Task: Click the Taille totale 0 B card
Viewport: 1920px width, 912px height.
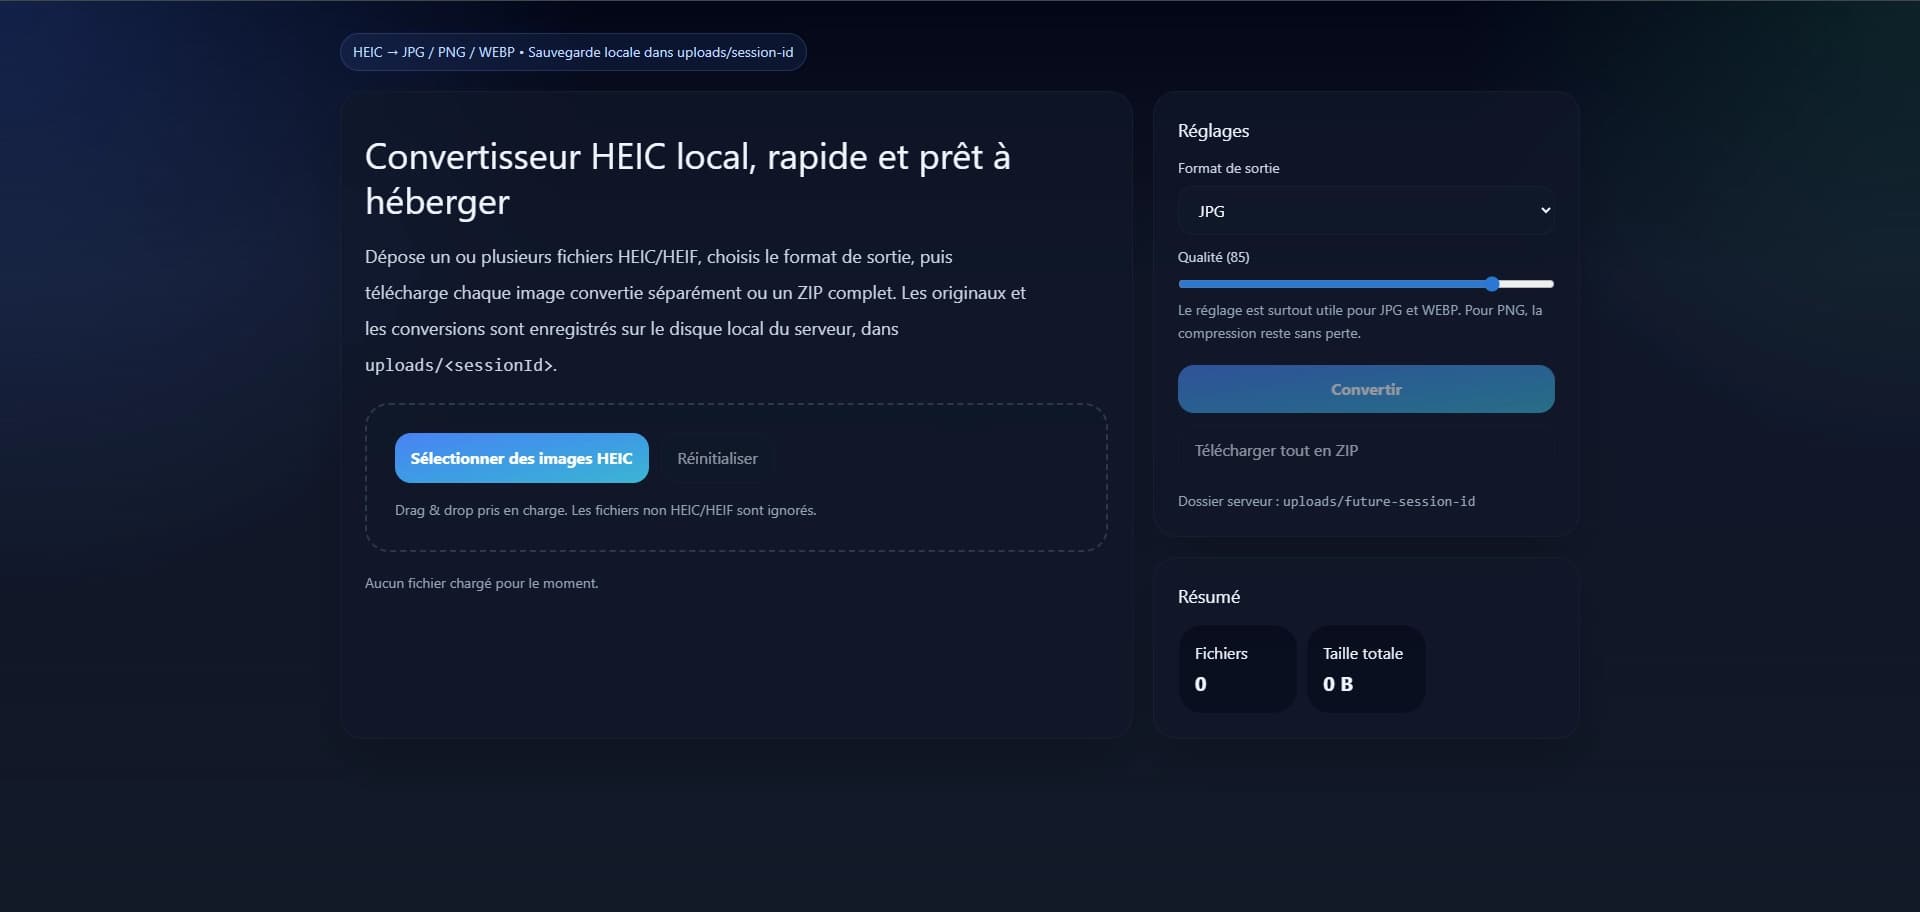Action: (x=1366, y=669)
